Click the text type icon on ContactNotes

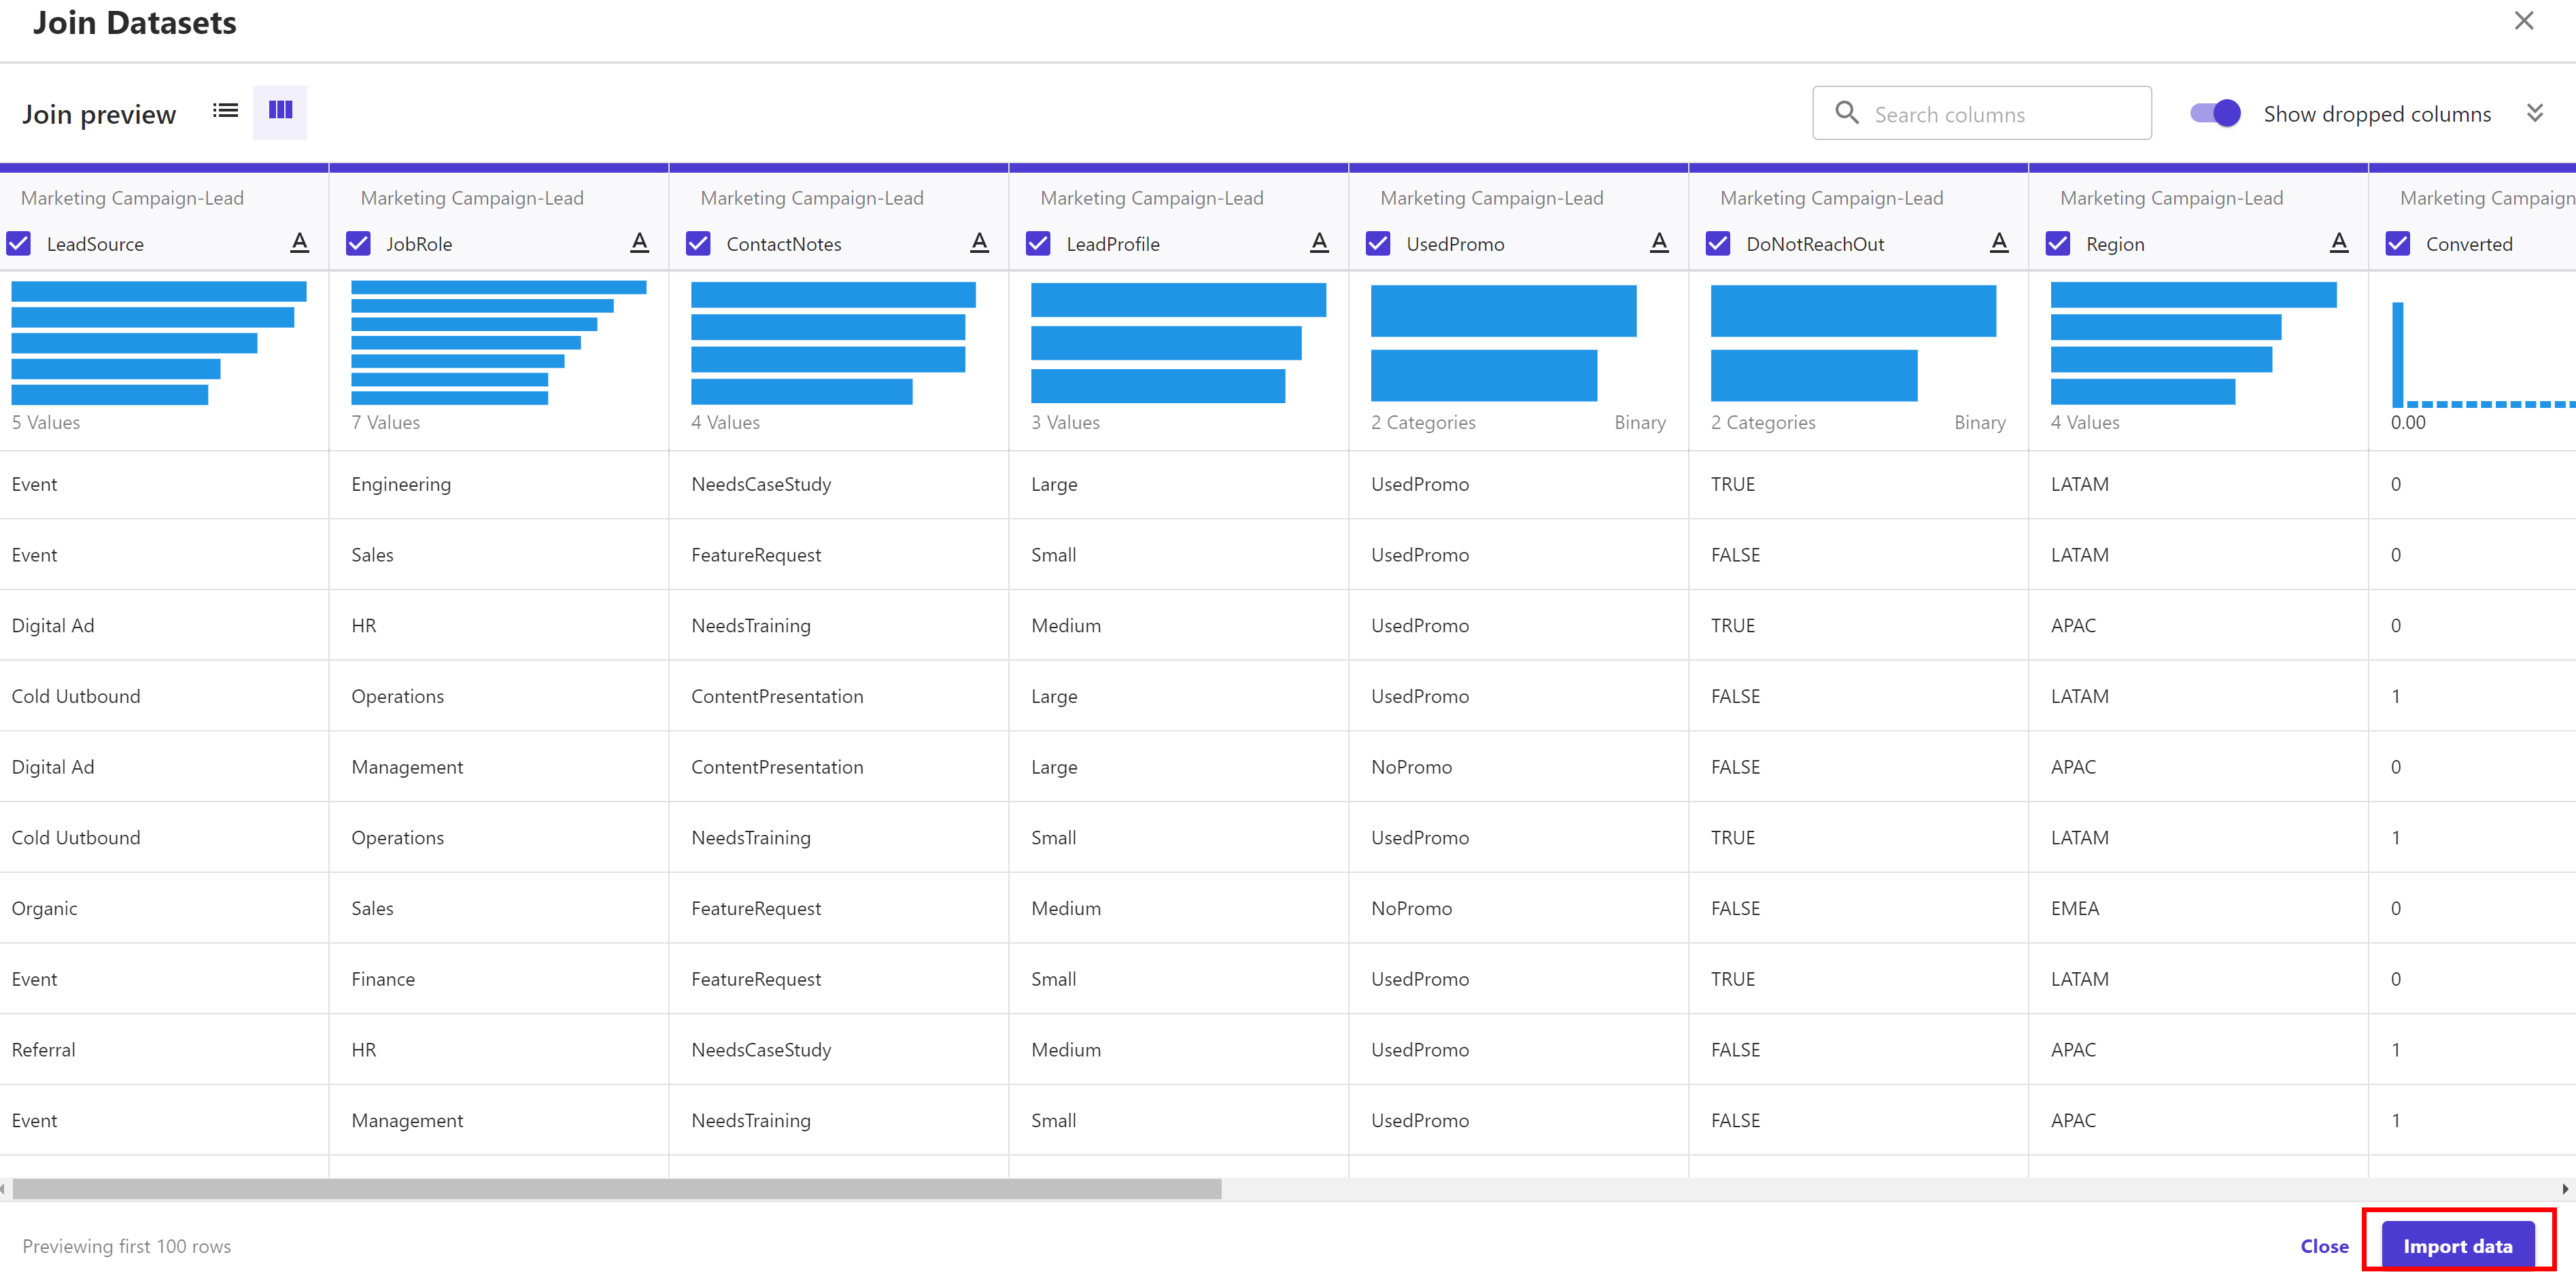979,243
